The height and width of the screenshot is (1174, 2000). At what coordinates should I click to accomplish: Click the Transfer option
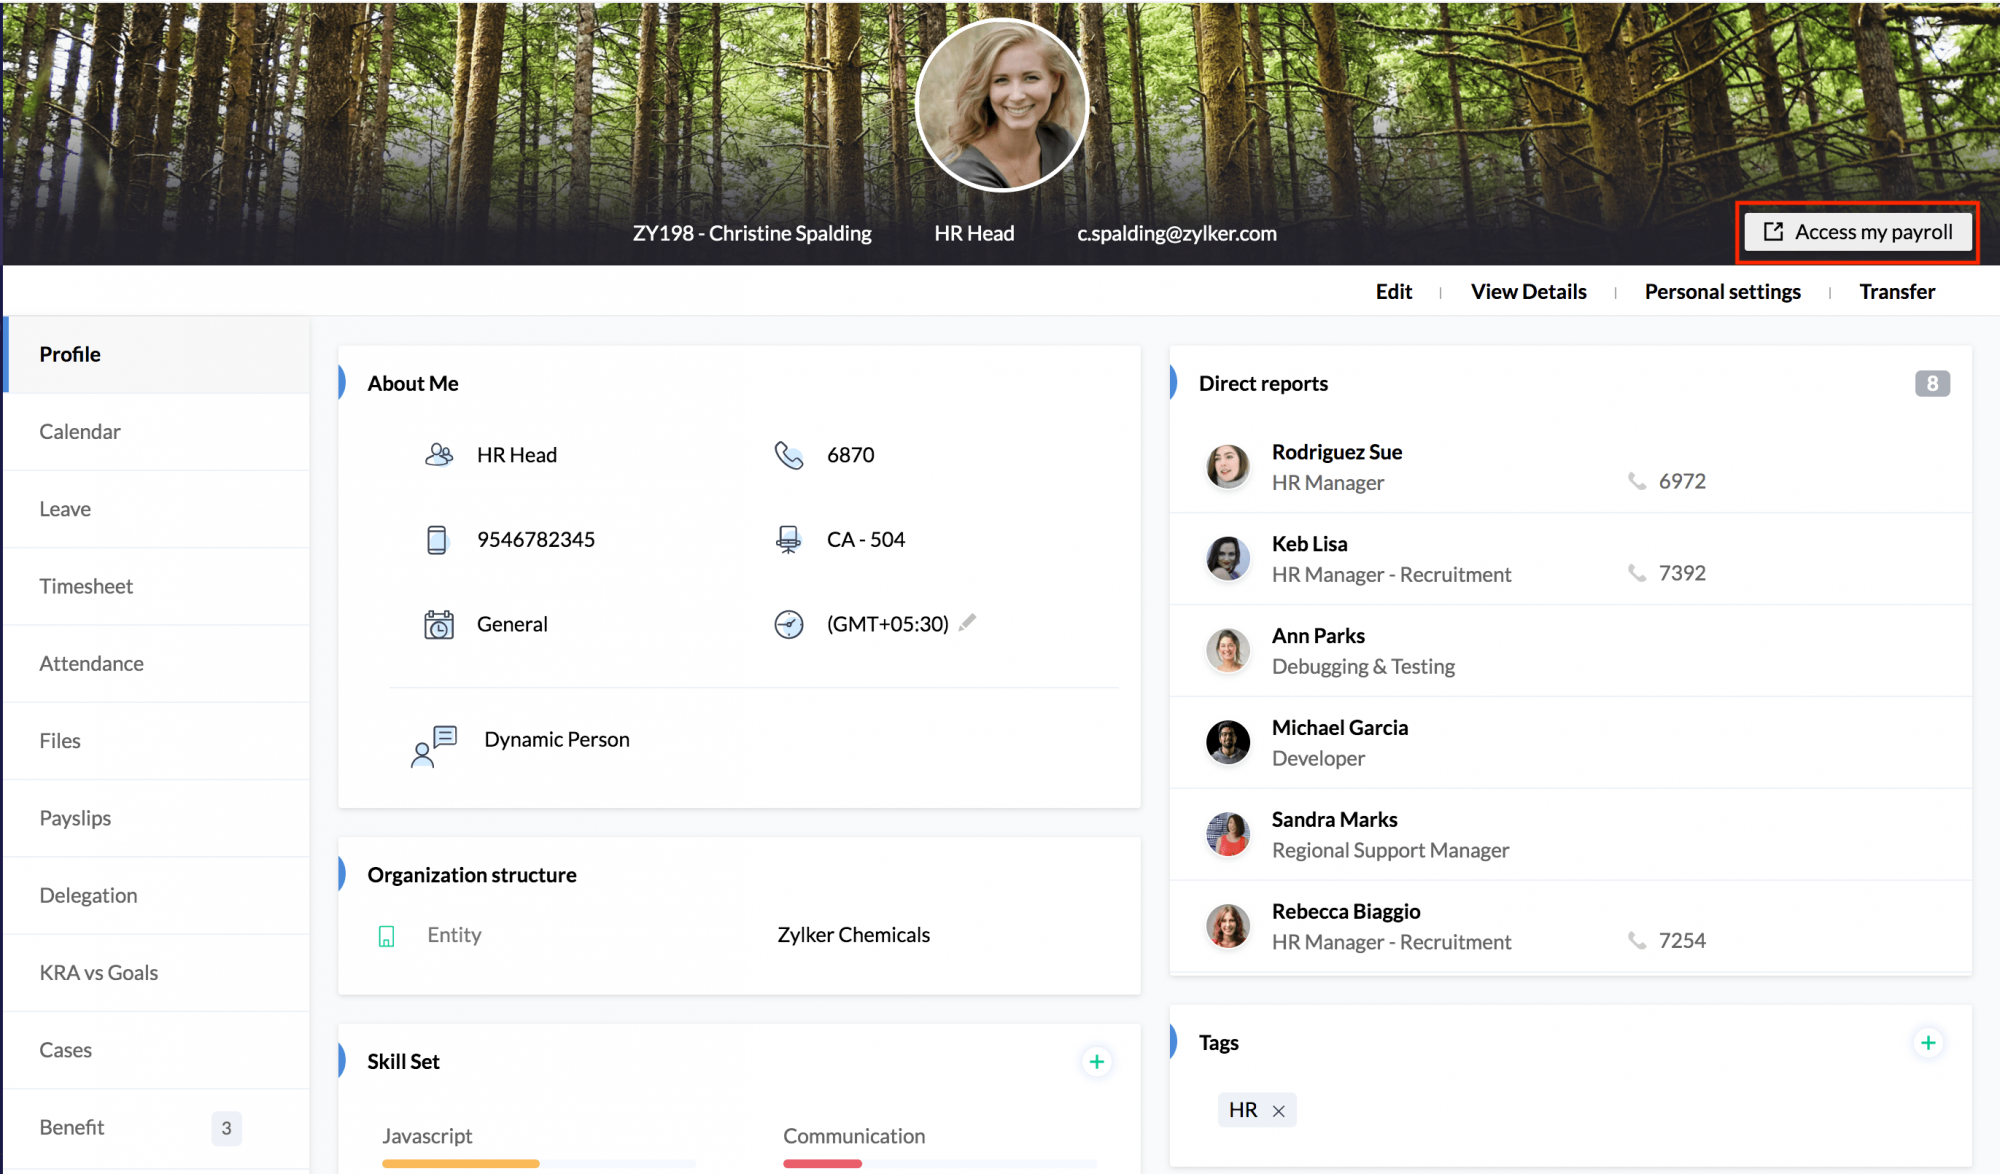pos(1896,292)
